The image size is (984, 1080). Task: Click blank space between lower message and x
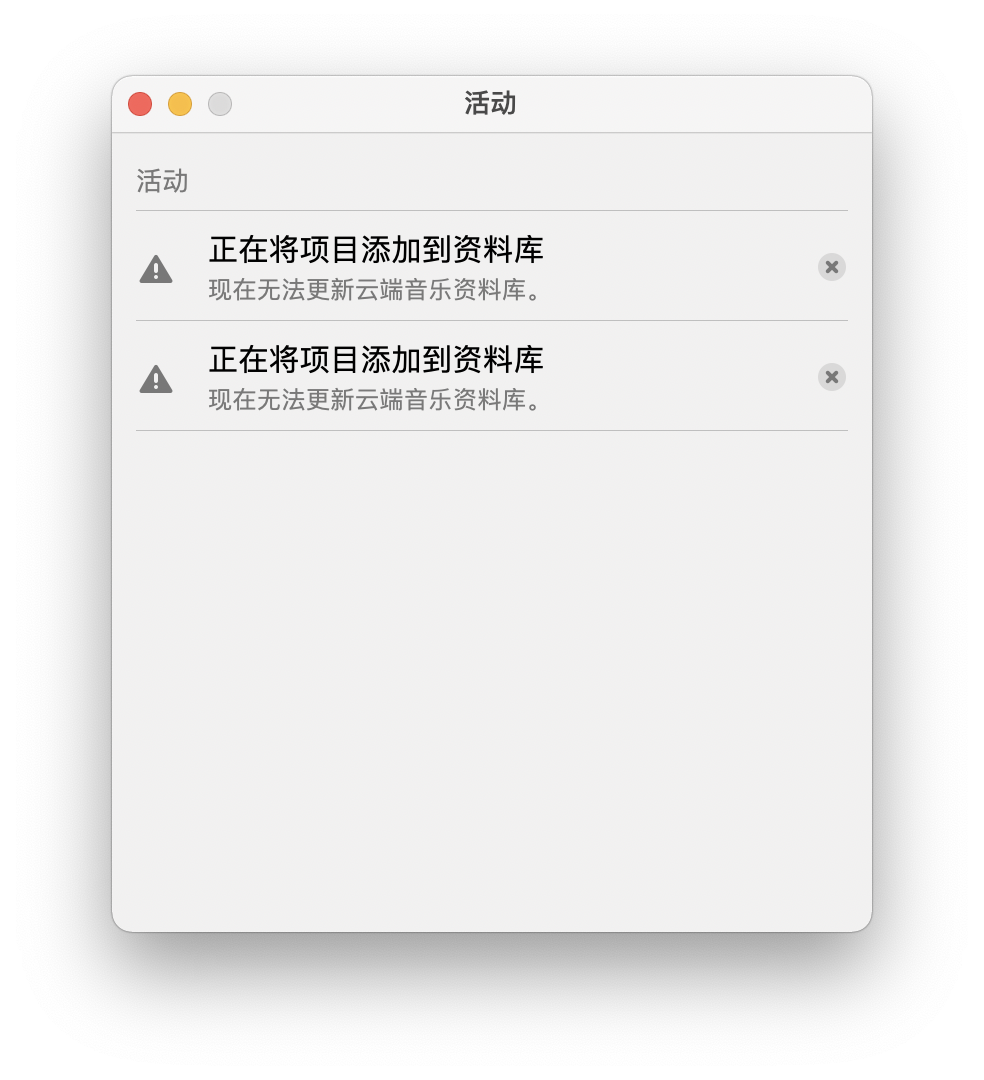tap(678, 379)
